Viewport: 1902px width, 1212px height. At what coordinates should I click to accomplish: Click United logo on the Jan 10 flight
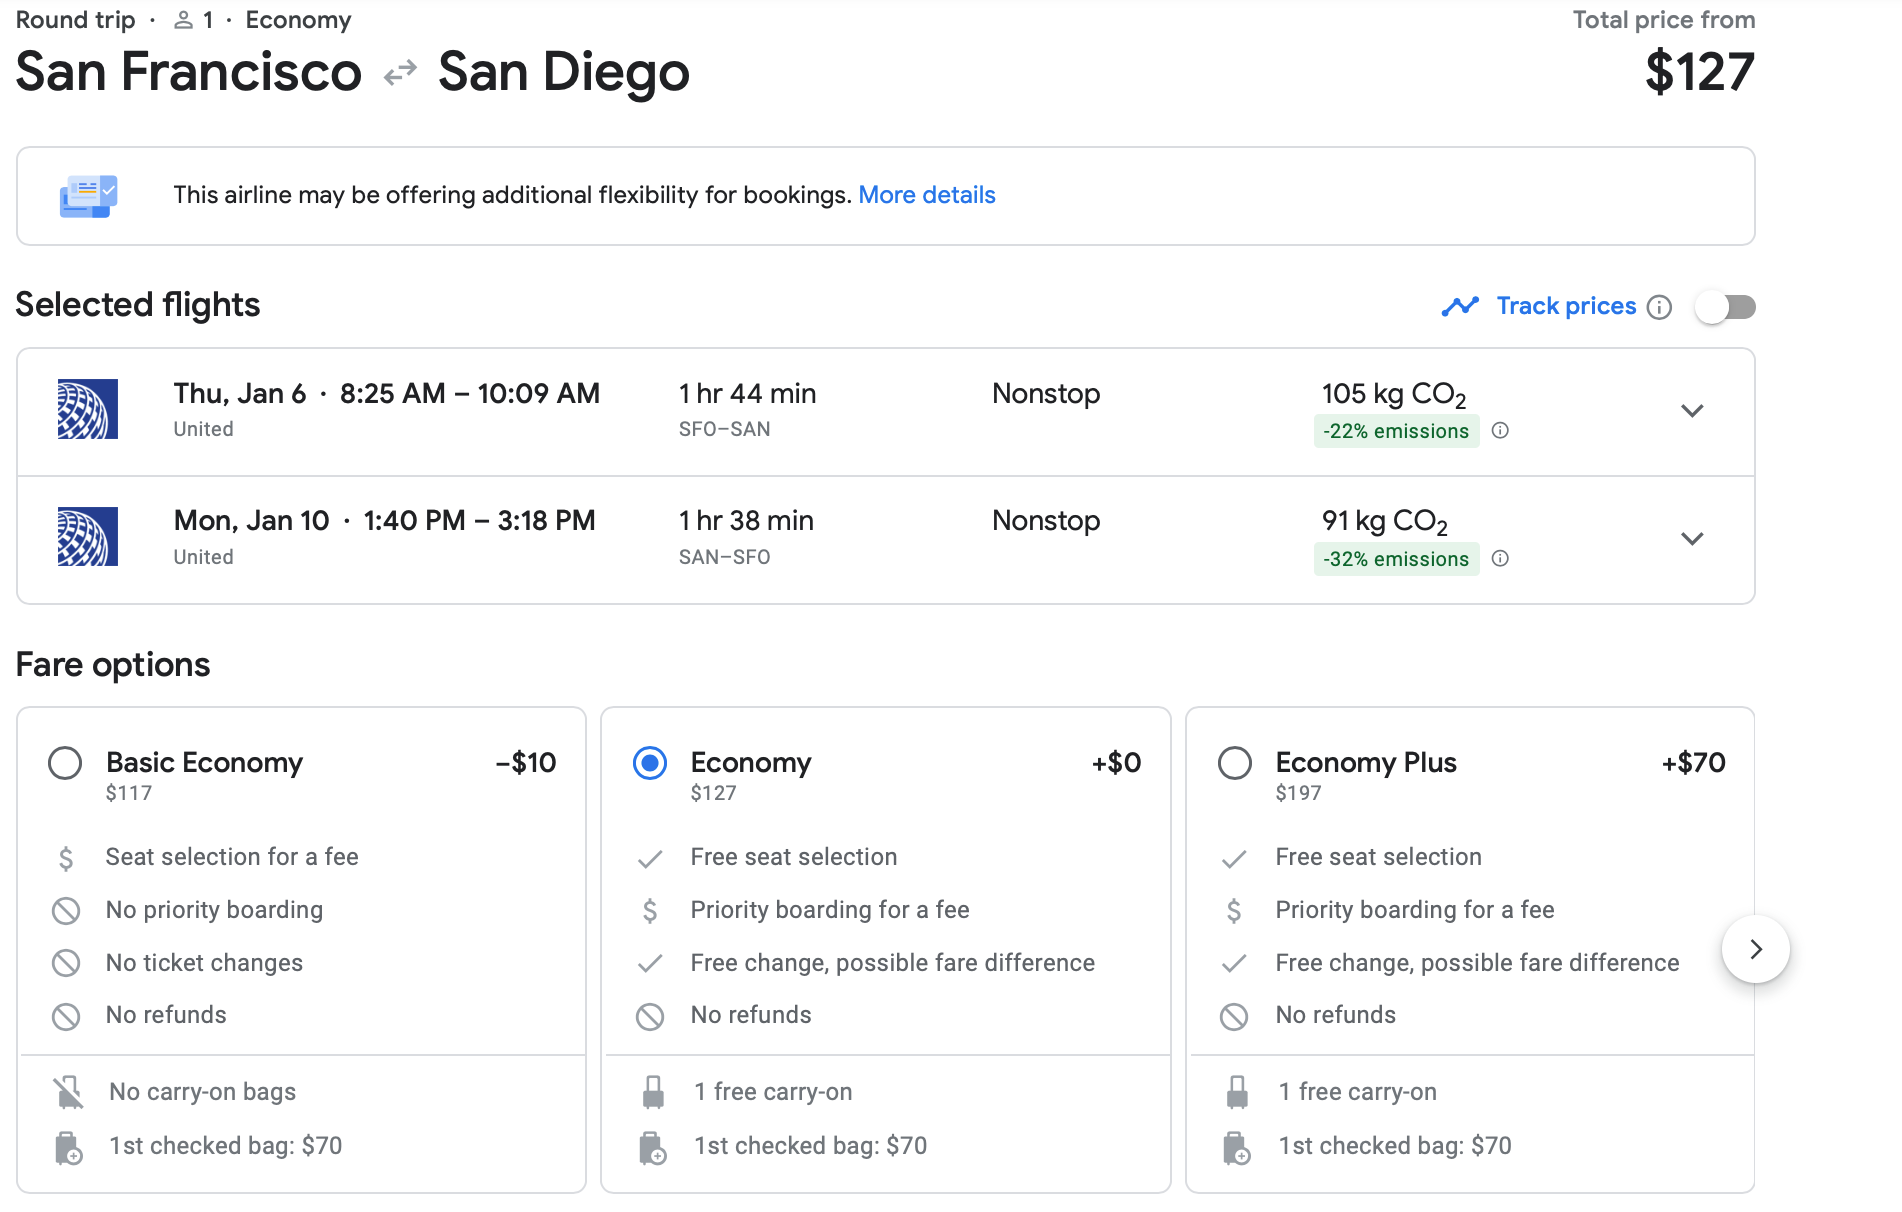[x=88, y=537]
